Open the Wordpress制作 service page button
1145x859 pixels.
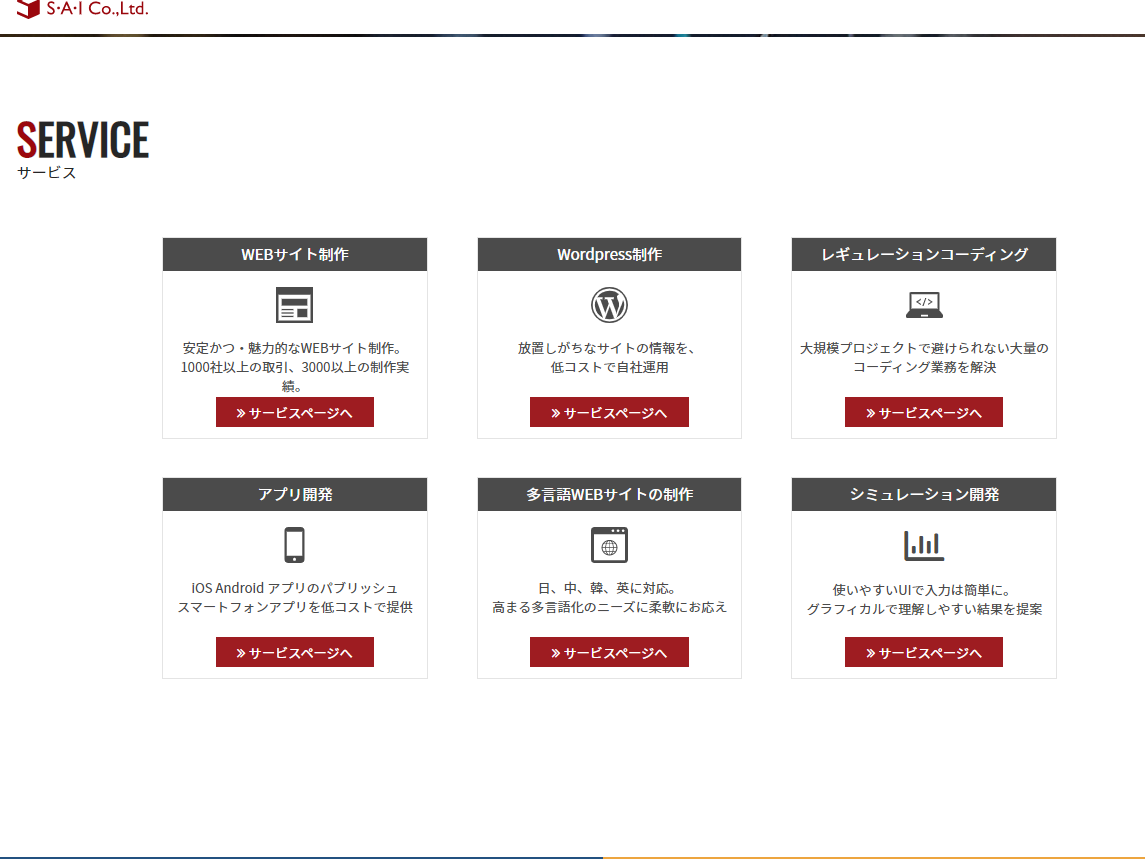(x=609, y=412)
